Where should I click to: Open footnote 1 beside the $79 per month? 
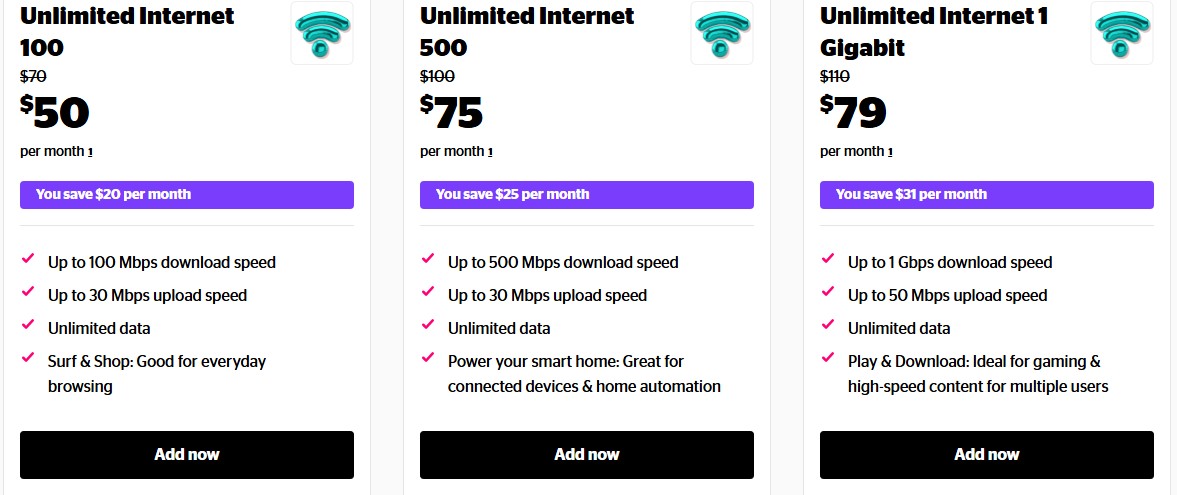click(890, 152)
